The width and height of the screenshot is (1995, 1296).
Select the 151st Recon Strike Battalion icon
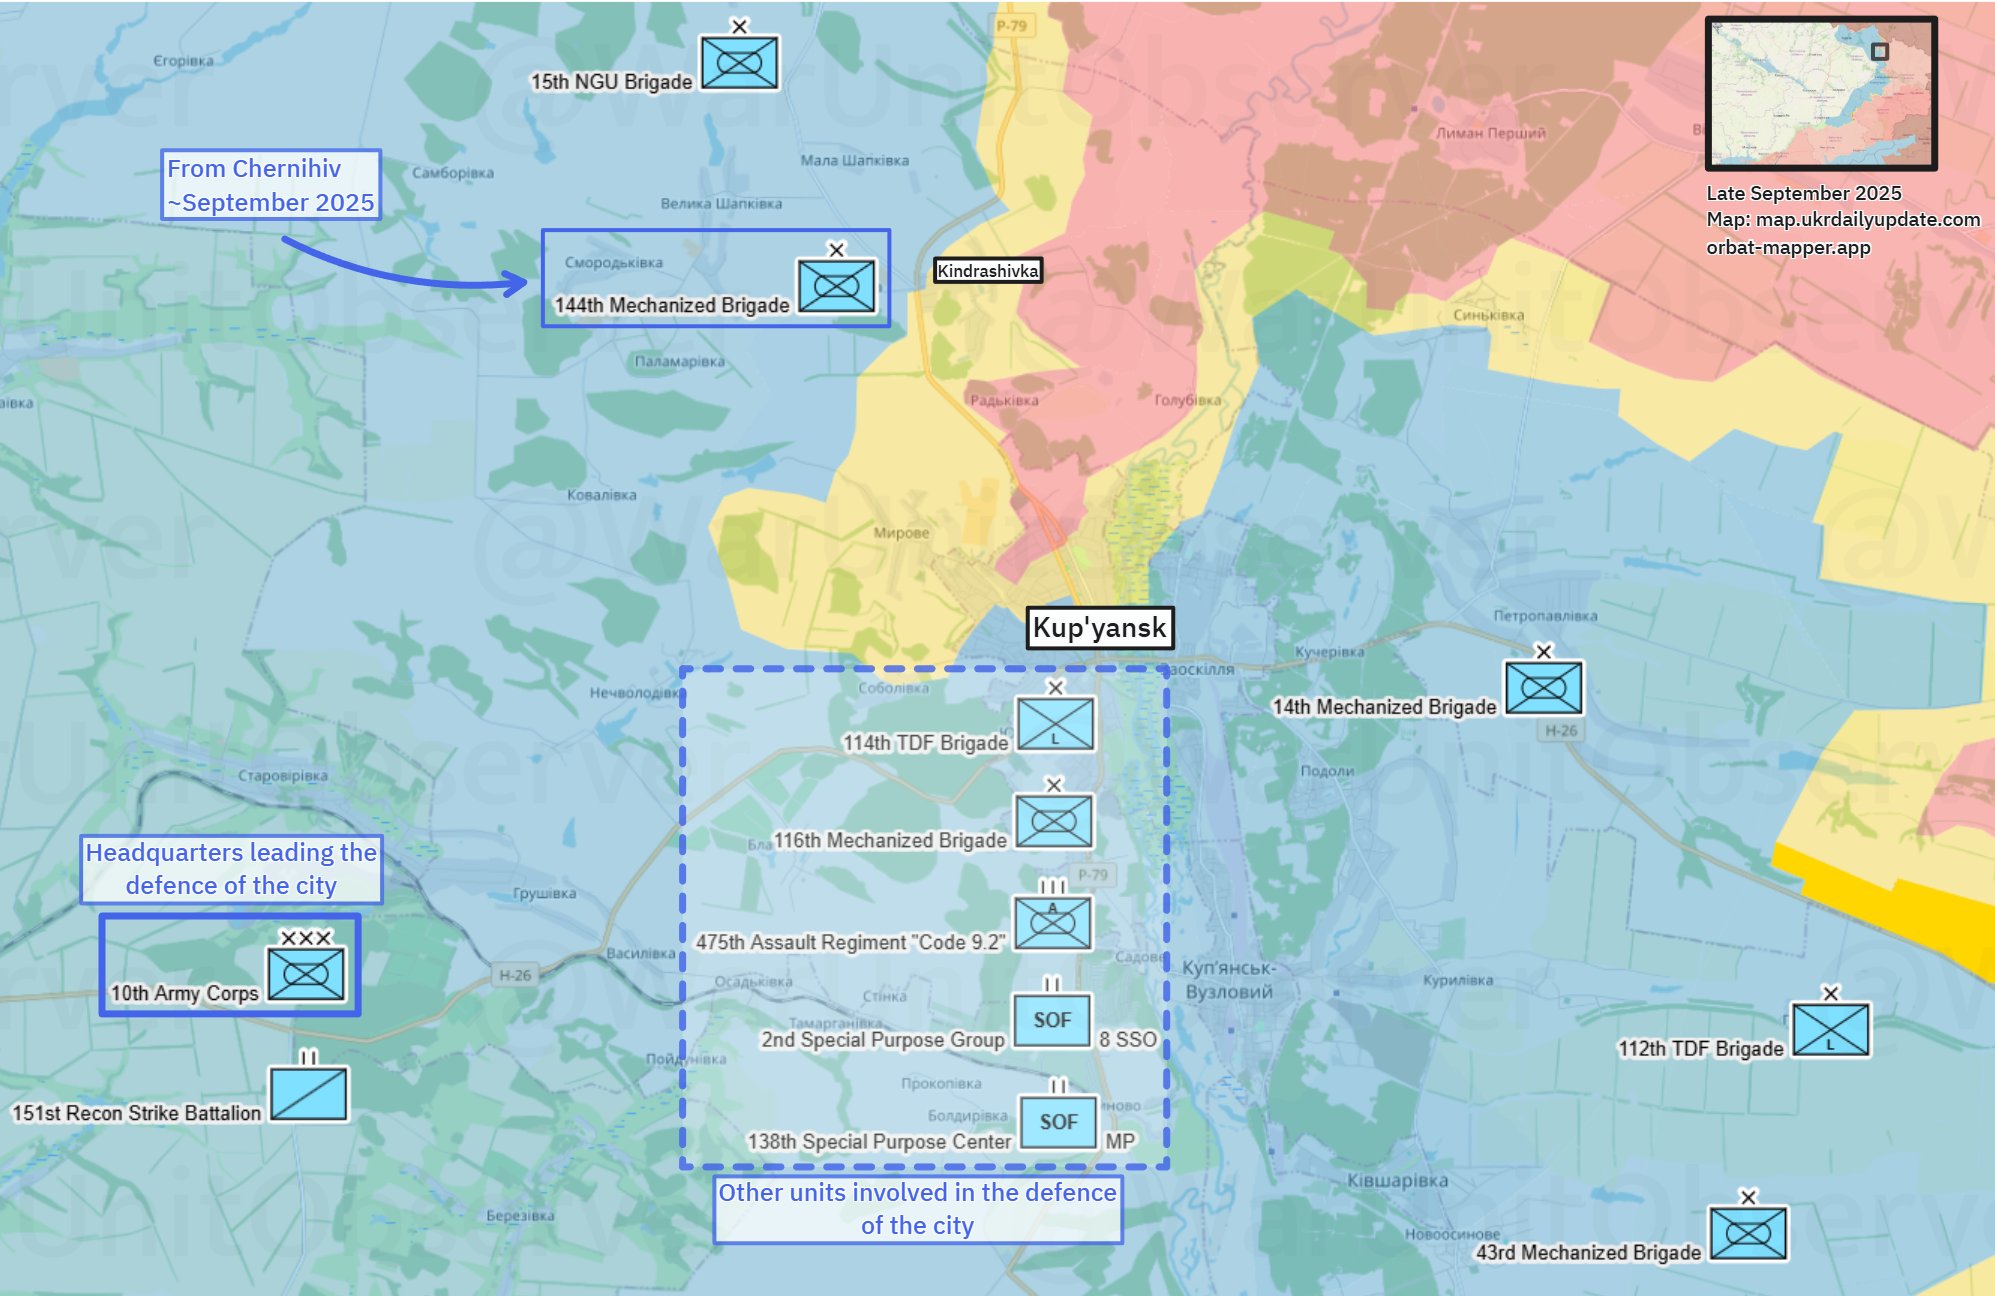pos(309,1093)
